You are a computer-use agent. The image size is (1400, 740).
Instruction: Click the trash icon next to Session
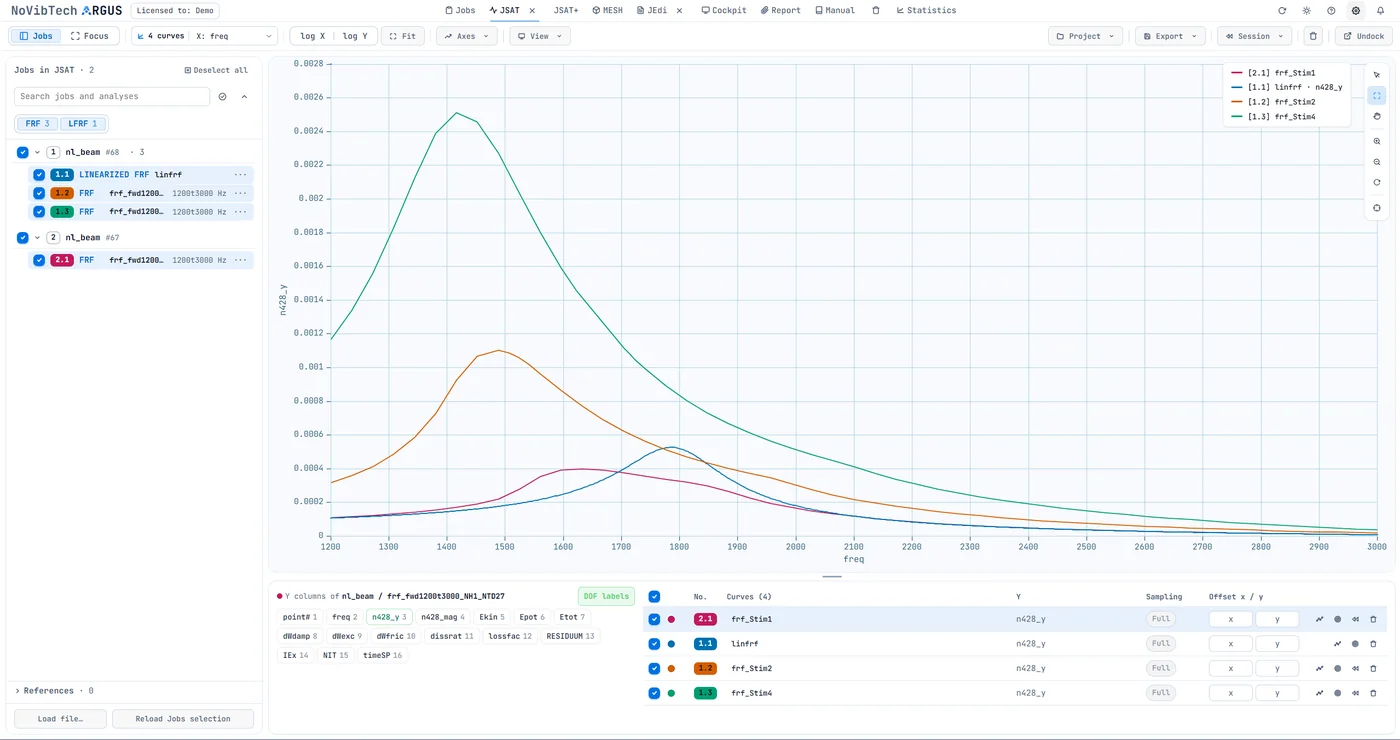[x=1314, y=36]
